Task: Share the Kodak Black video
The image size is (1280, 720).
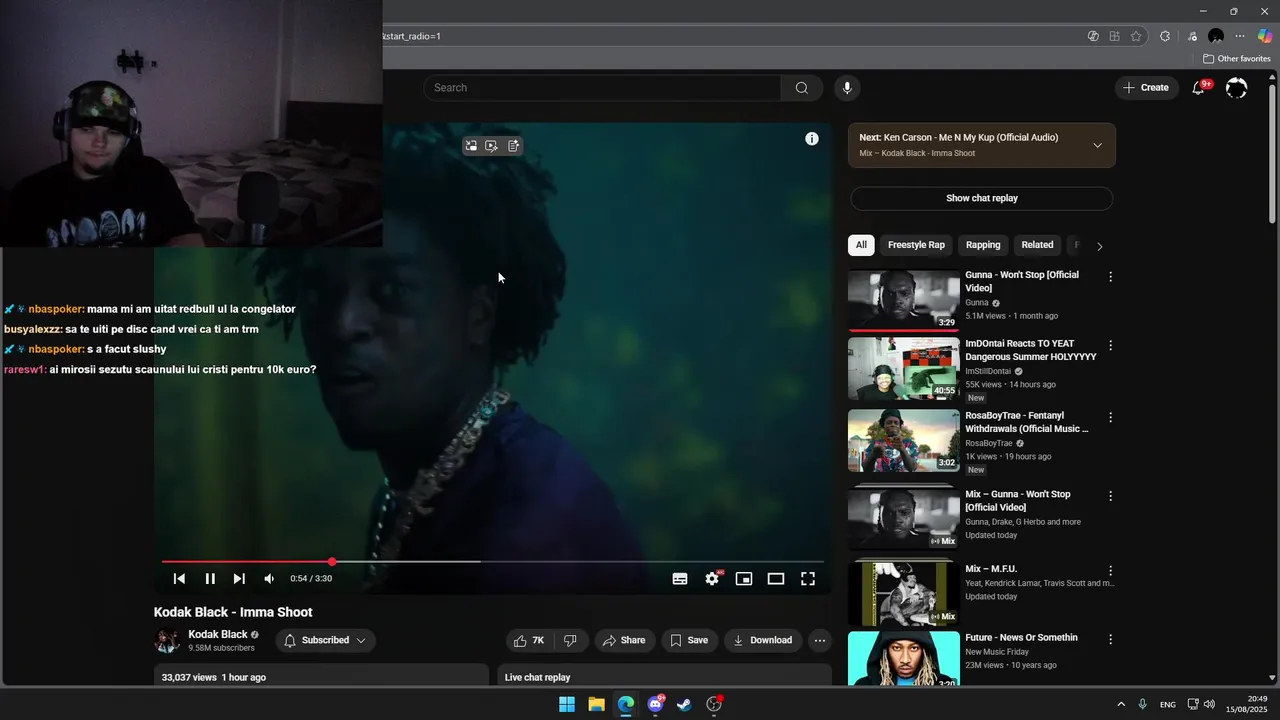Action: [623, 640]
